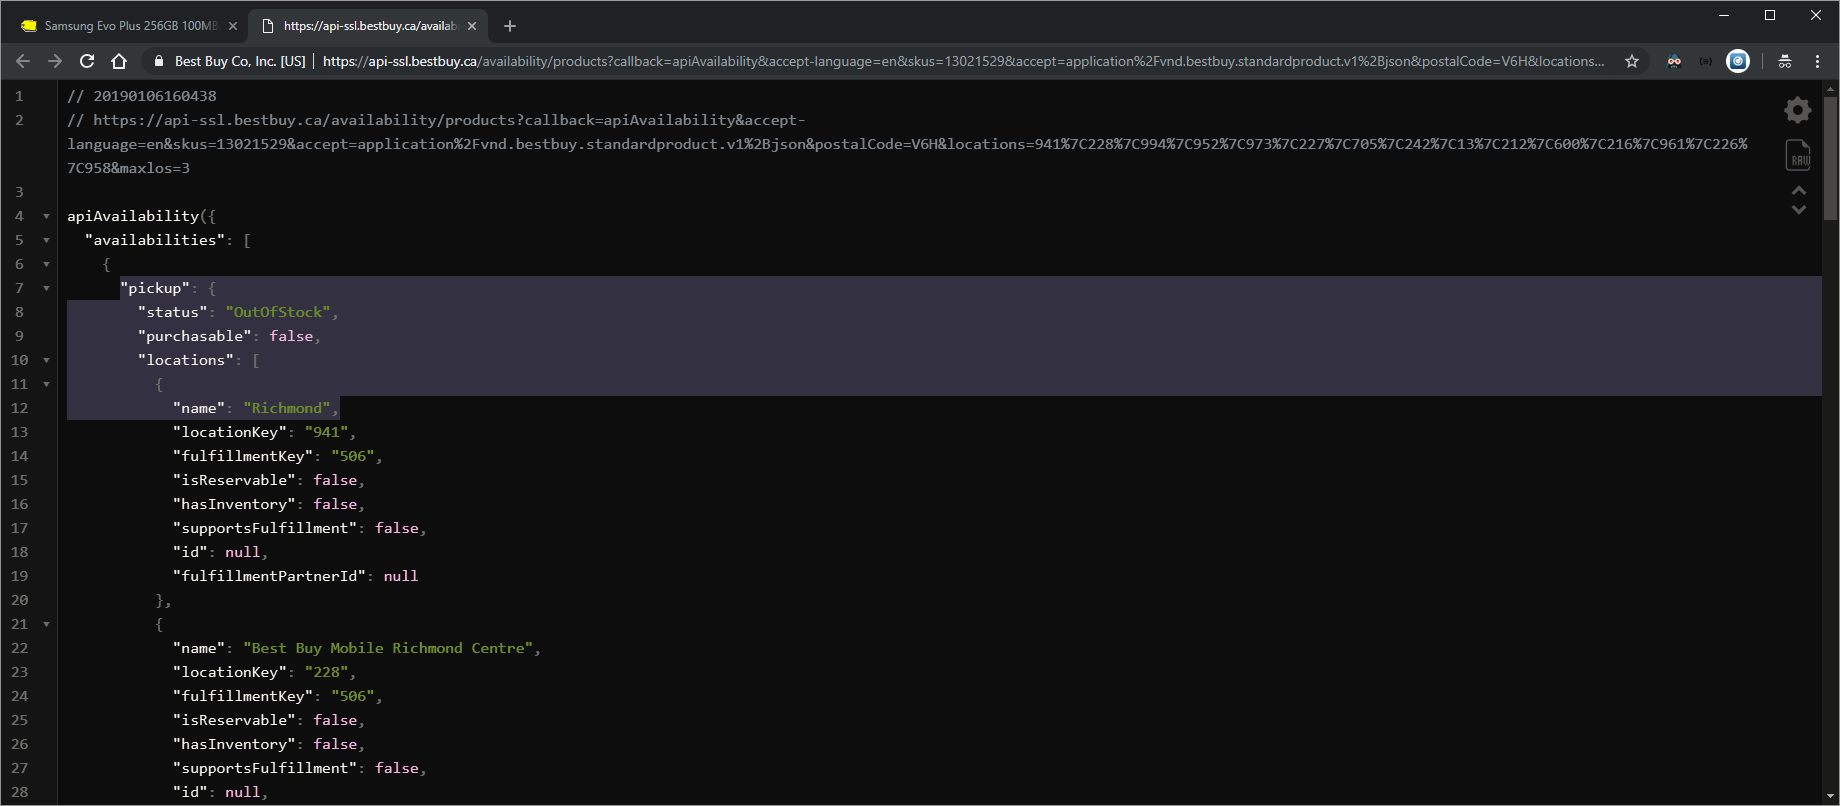Viewport: 1840px width, 806px height.
Task: Collapse the apiAvailability node on line 4
Action: point(46,216)
